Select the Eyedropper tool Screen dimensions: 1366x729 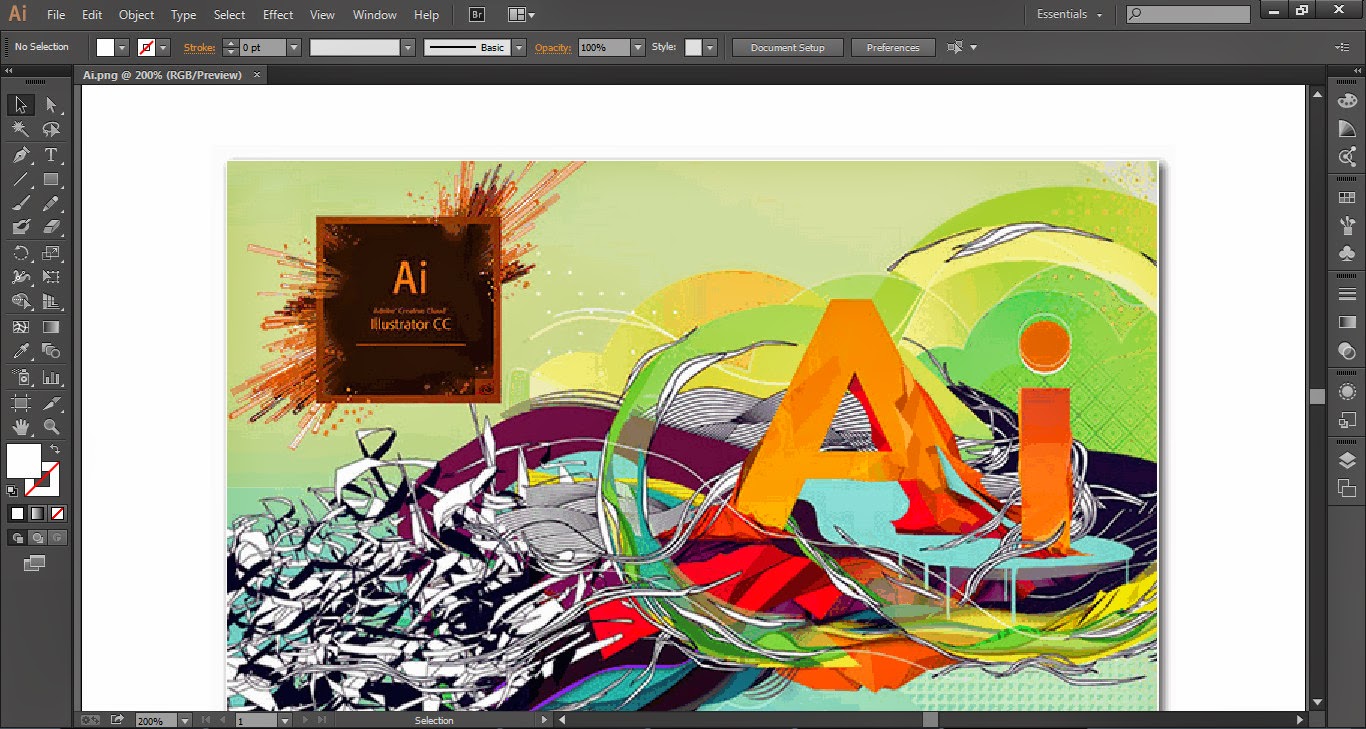[x=21, y=351]
